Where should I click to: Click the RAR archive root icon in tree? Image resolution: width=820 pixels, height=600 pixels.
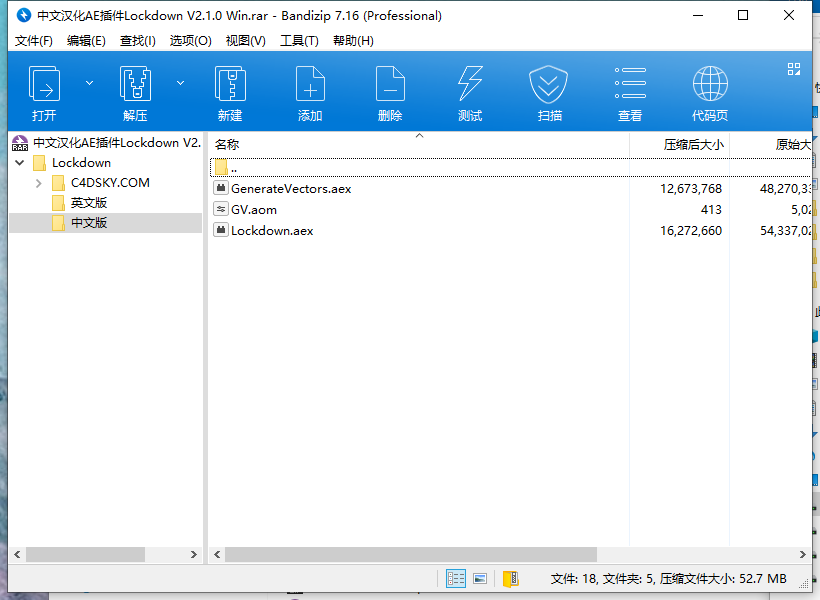20,143
